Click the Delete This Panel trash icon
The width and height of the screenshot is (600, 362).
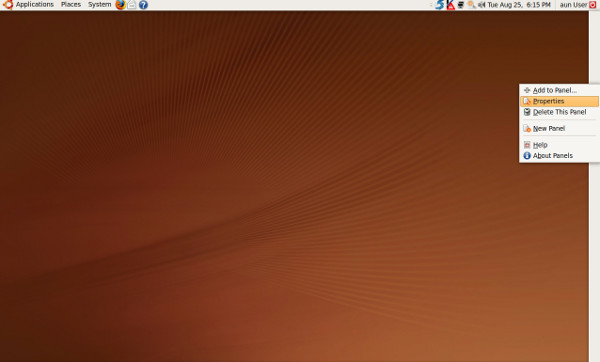527,112
